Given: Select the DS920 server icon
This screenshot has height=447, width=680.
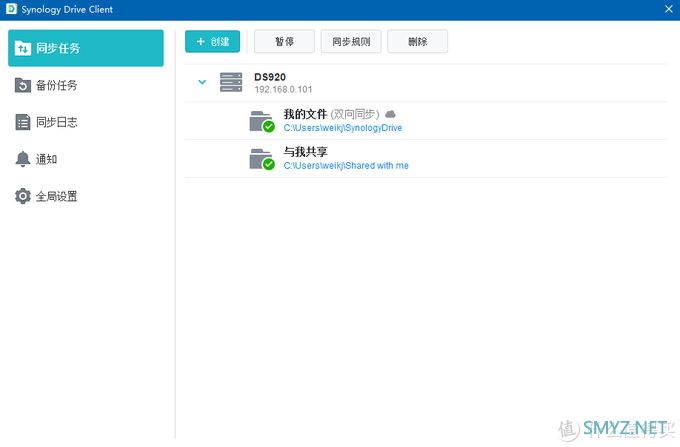Looking at the screenshot, I should tap(231, 82).
